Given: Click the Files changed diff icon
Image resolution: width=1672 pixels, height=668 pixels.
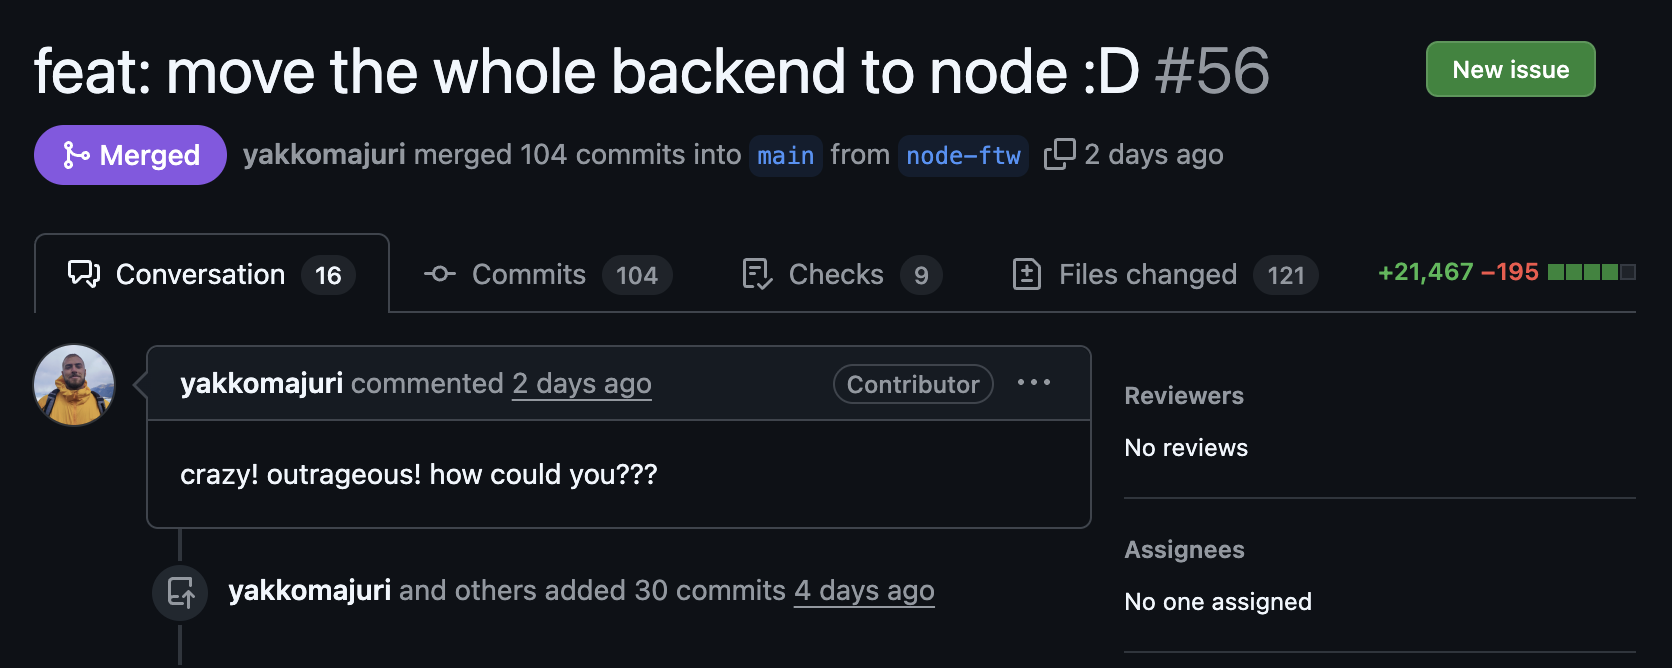Looking at the screenshot, I should [1028, 274].
